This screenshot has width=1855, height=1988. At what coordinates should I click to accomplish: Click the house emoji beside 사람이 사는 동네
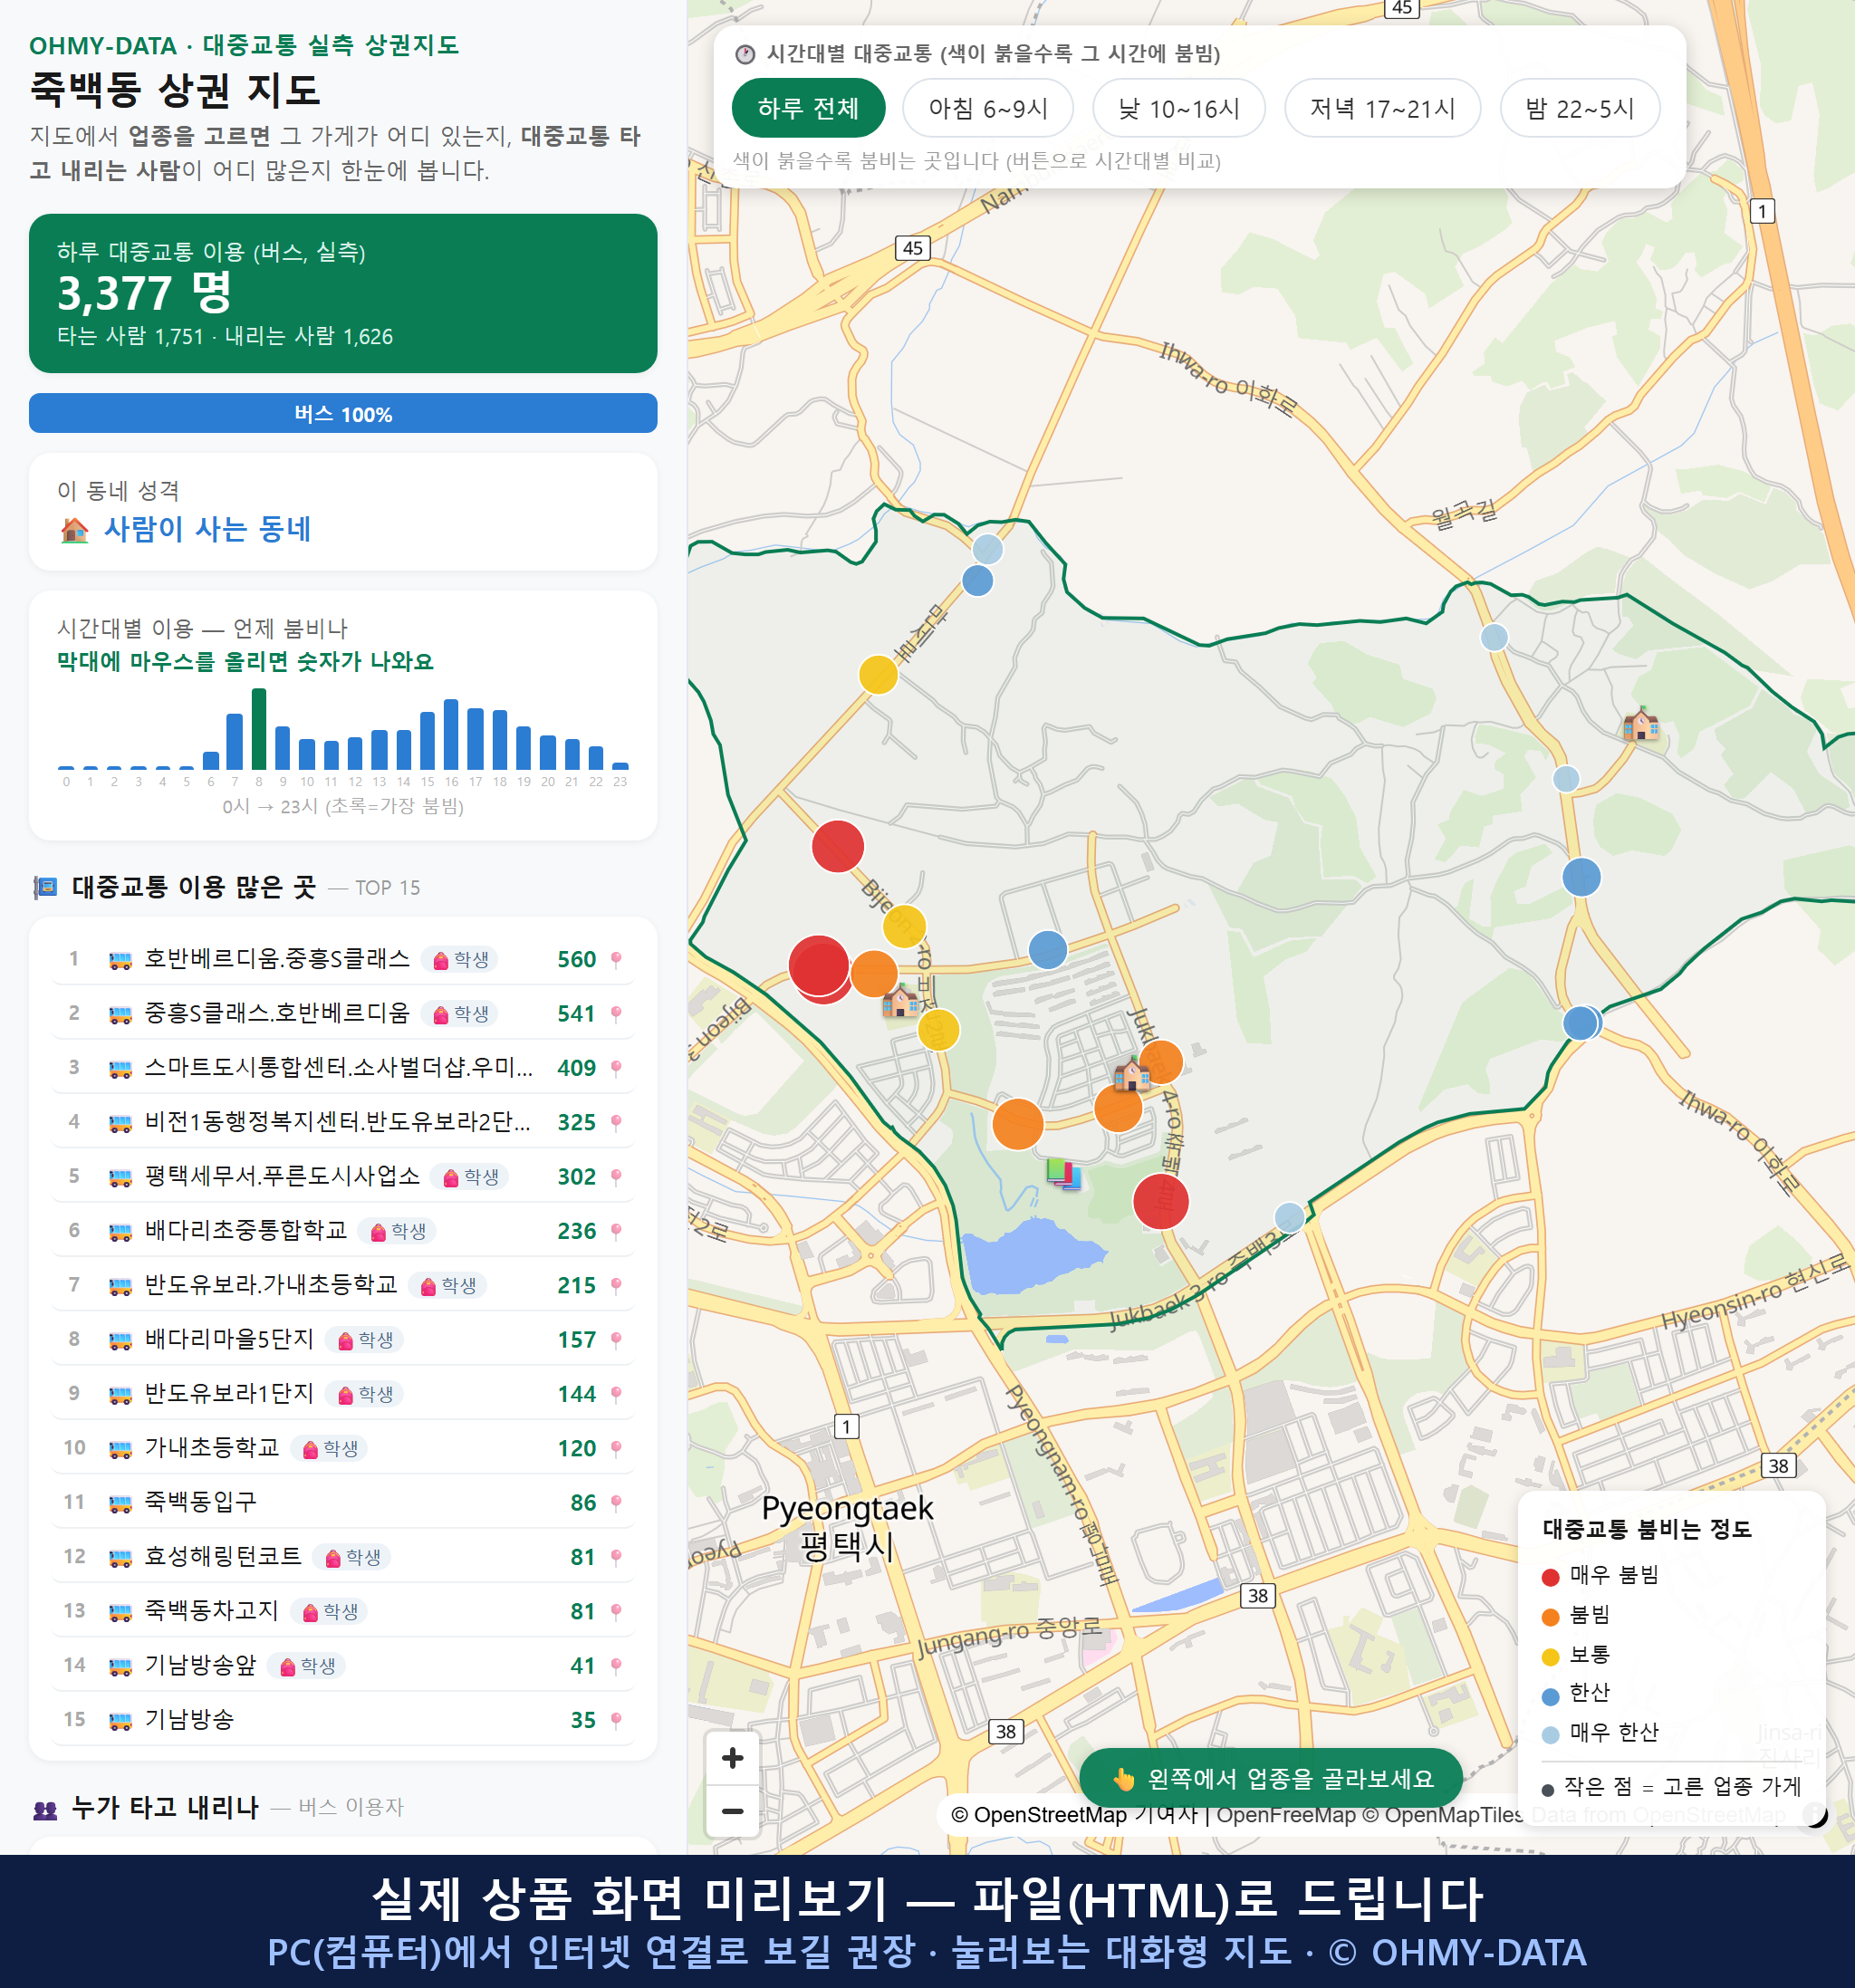pos(75,530)
